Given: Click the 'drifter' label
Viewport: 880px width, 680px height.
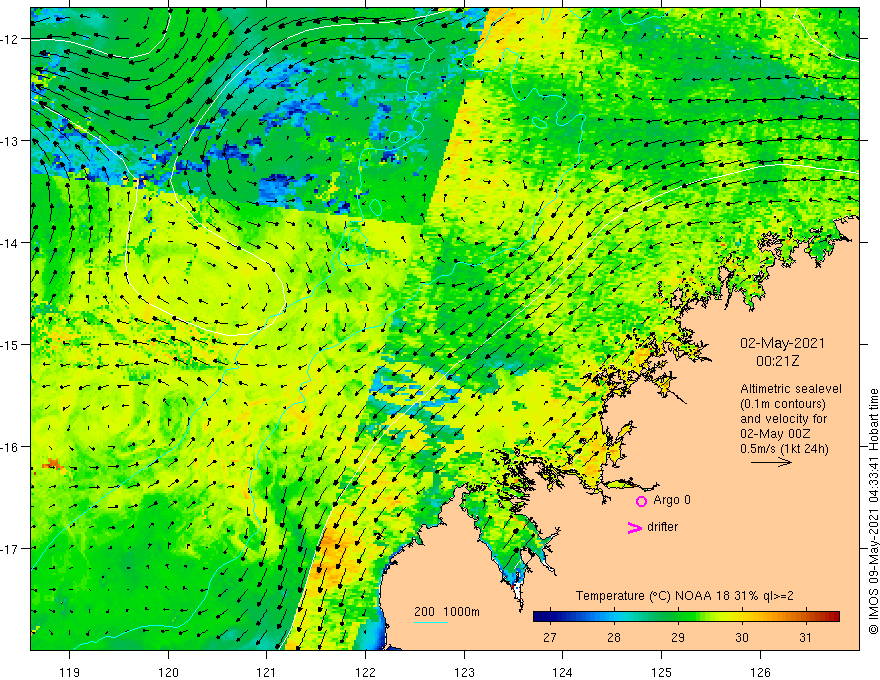Looking at the screenshot, I should [x=662, y=527].
